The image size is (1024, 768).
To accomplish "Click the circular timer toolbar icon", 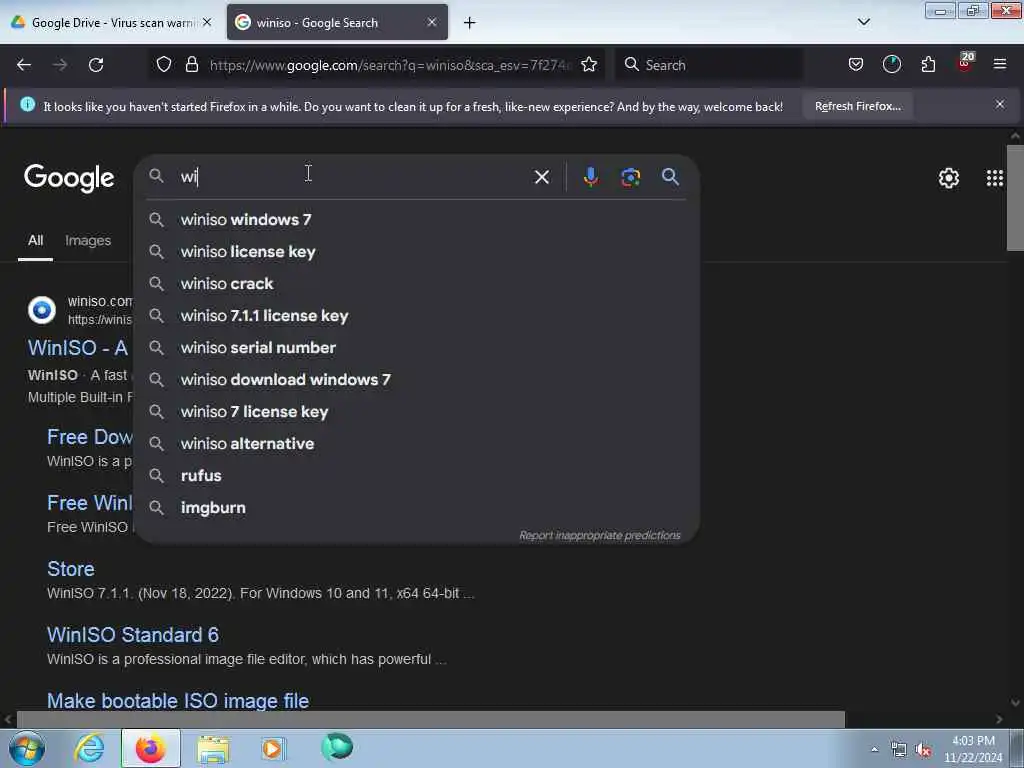I will coord(891,64).
